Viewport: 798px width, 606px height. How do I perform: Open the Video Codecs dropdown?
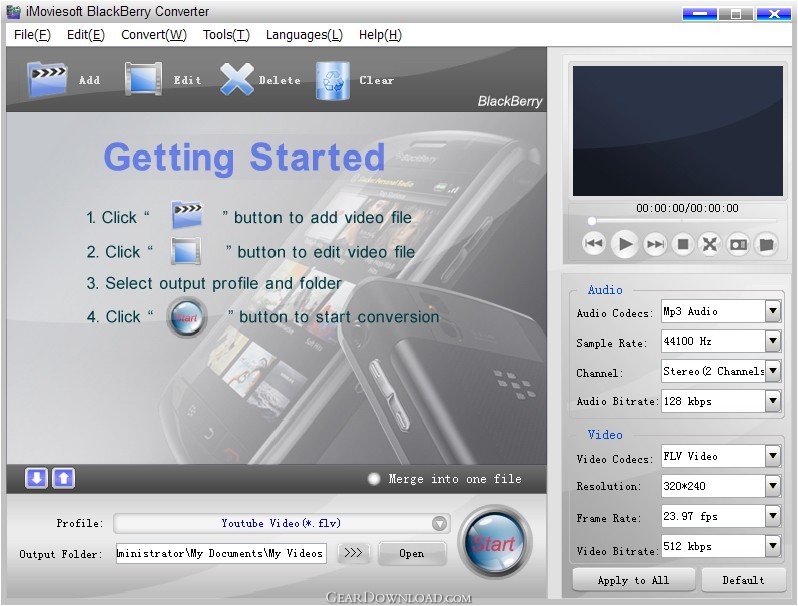click(773, 456)
